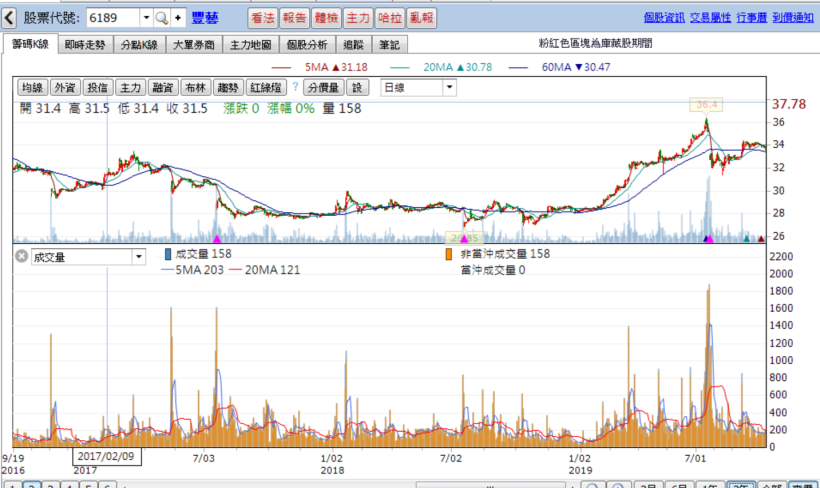820x488 pixels.
Task: Click the 2017/02/09 date cursor label
Action: coord(106,456)
